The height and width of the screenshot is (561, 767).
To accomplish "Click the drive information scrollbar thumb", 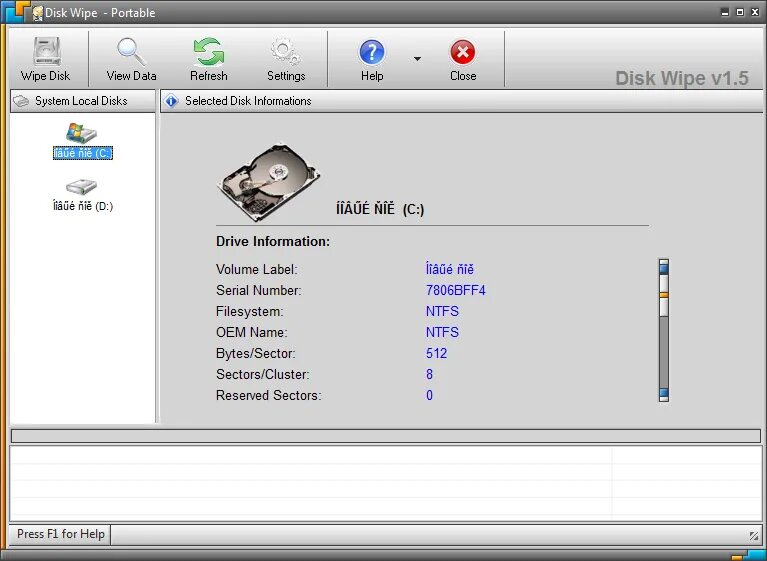I will [x=664, y=295].
